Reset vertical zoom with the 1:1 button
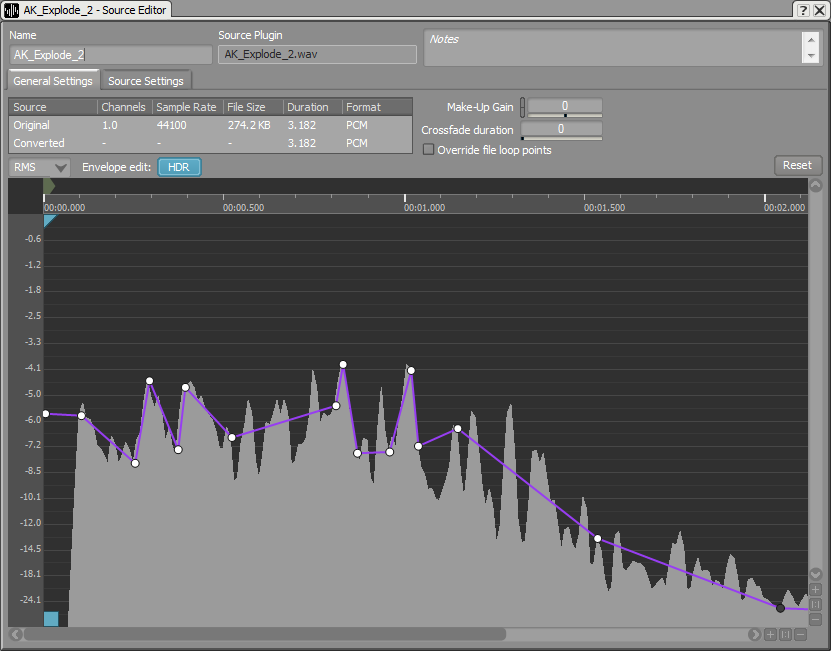831x651 pixels. (x=816, y=604)
